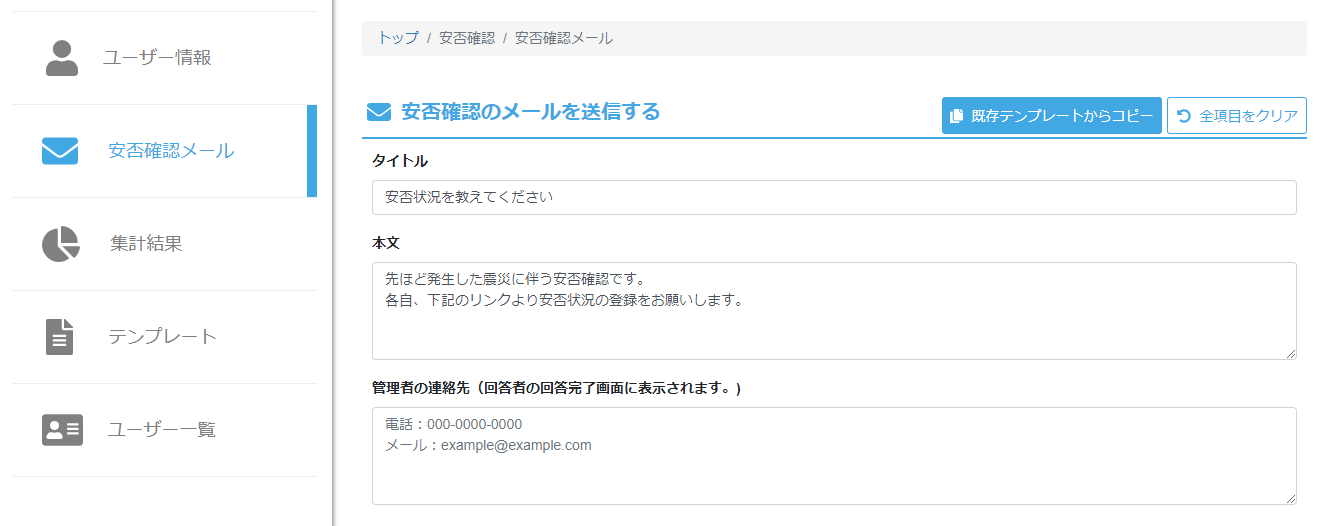Viewport: 1327px width, 526px height.
Task: Click the 管理者の連絡先 field label
Action: point(557,387)
